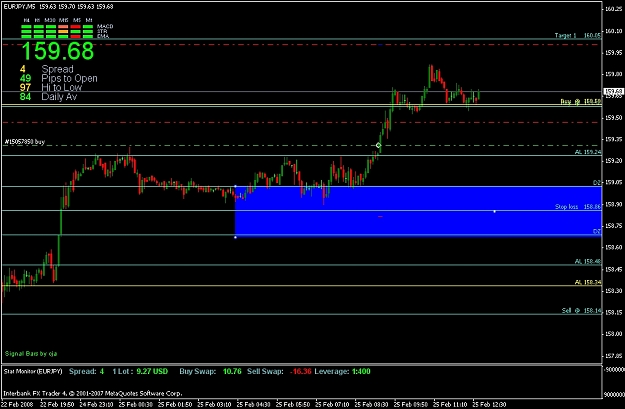Click the 158.60 price axis label
Screen dimensions: 625x409
[x=613, y=248]
